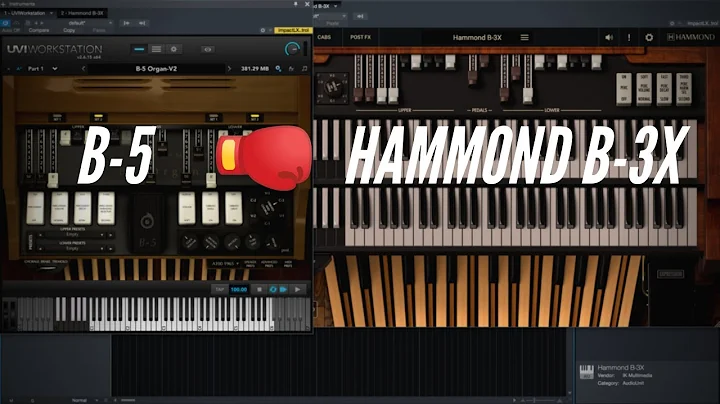The height and width of the screenshot is (404, 720).
Task: Toggle the plugin power button in the Instruments window
Action: pyautogui.click(x=6, y=22)
